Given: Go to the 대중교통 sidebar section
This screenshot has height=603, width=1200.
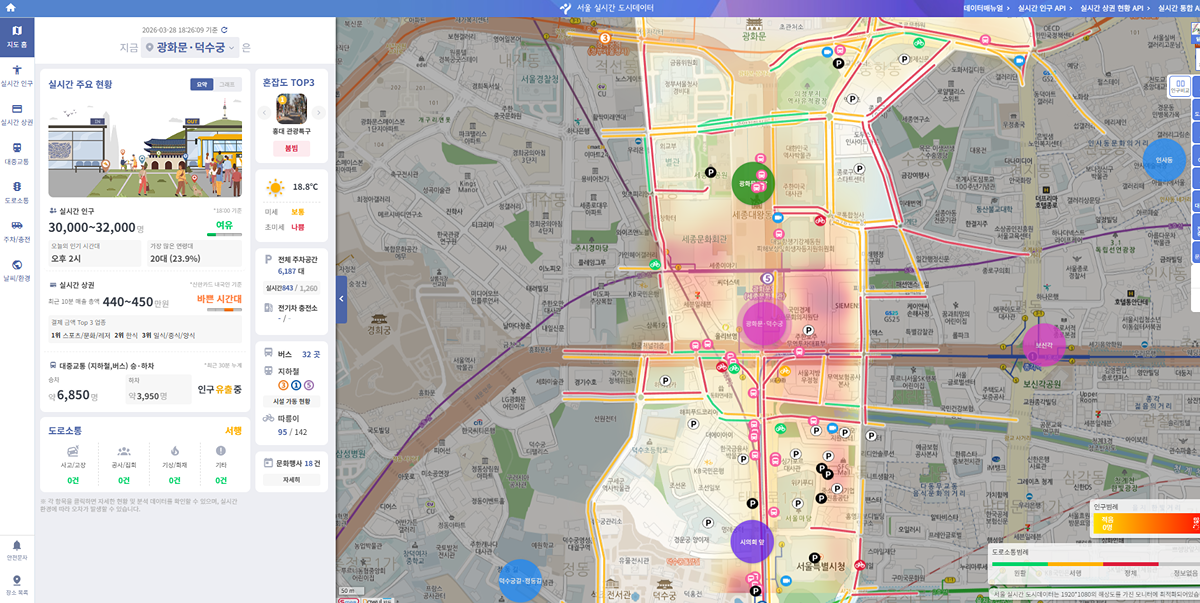Looking at the screenshot, I should point(17,153).
